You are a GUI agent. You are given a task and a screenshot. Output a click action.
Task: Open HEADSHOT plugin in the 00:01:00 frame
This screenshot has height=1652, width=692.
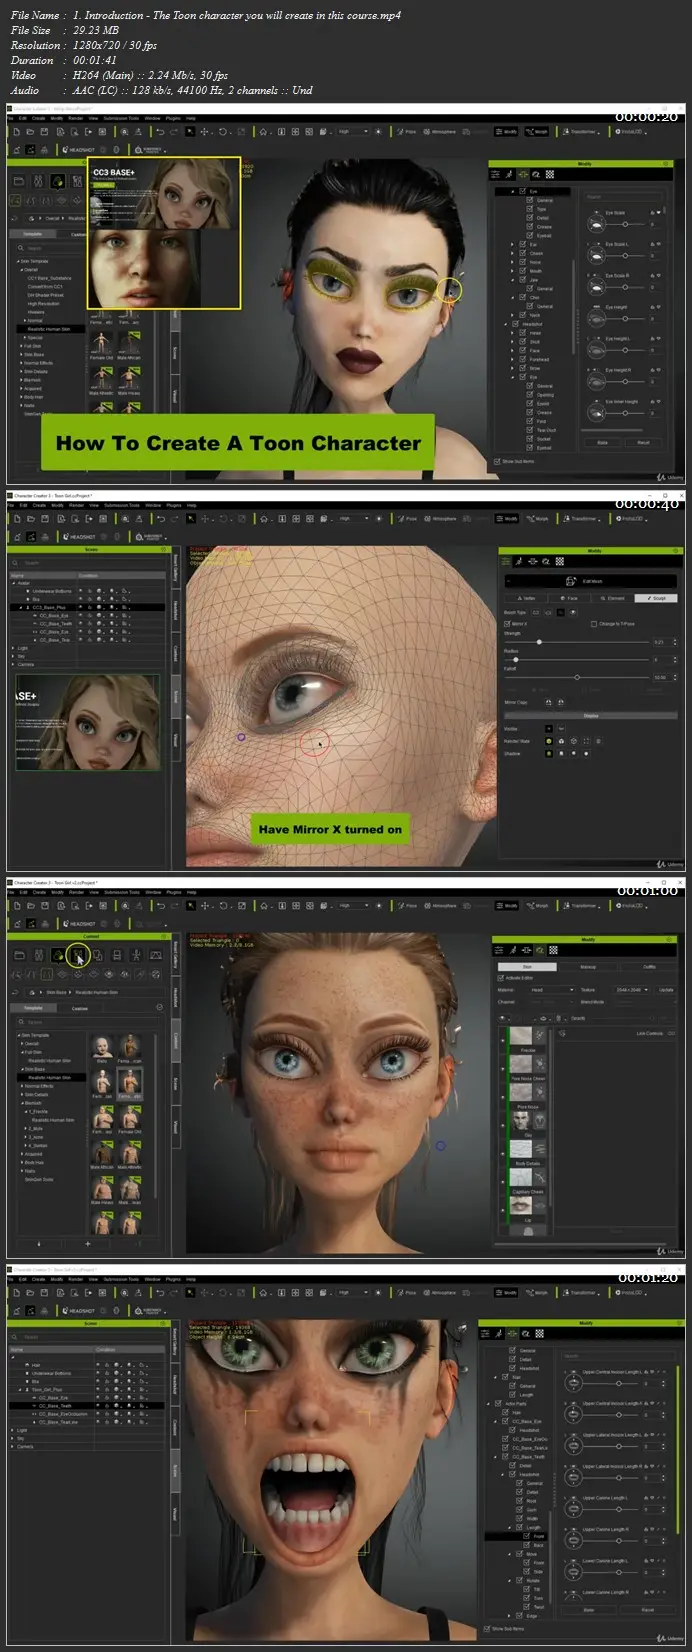coord(77,924)
